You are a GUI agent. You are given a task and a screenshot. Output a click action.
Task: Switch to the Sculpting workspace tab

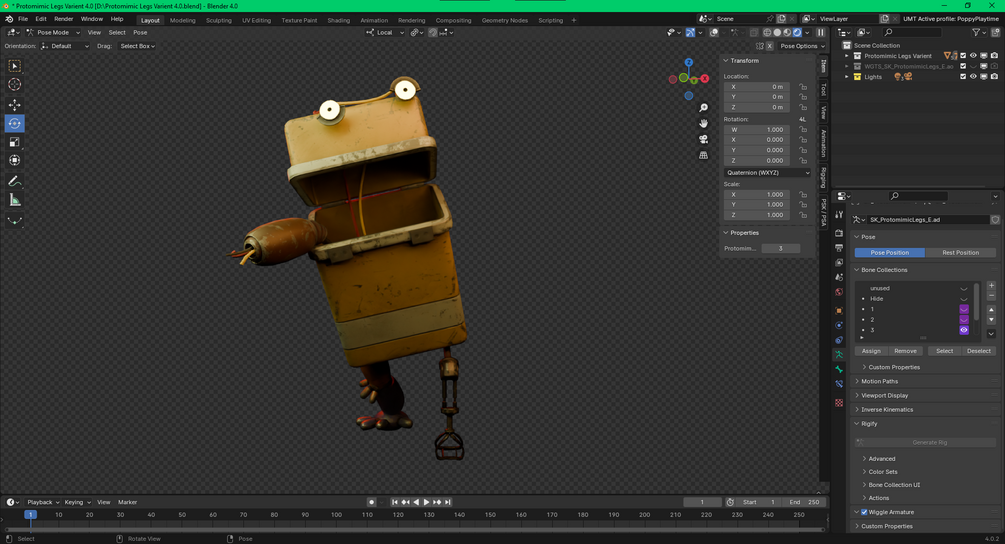click(x=218, y=20)
